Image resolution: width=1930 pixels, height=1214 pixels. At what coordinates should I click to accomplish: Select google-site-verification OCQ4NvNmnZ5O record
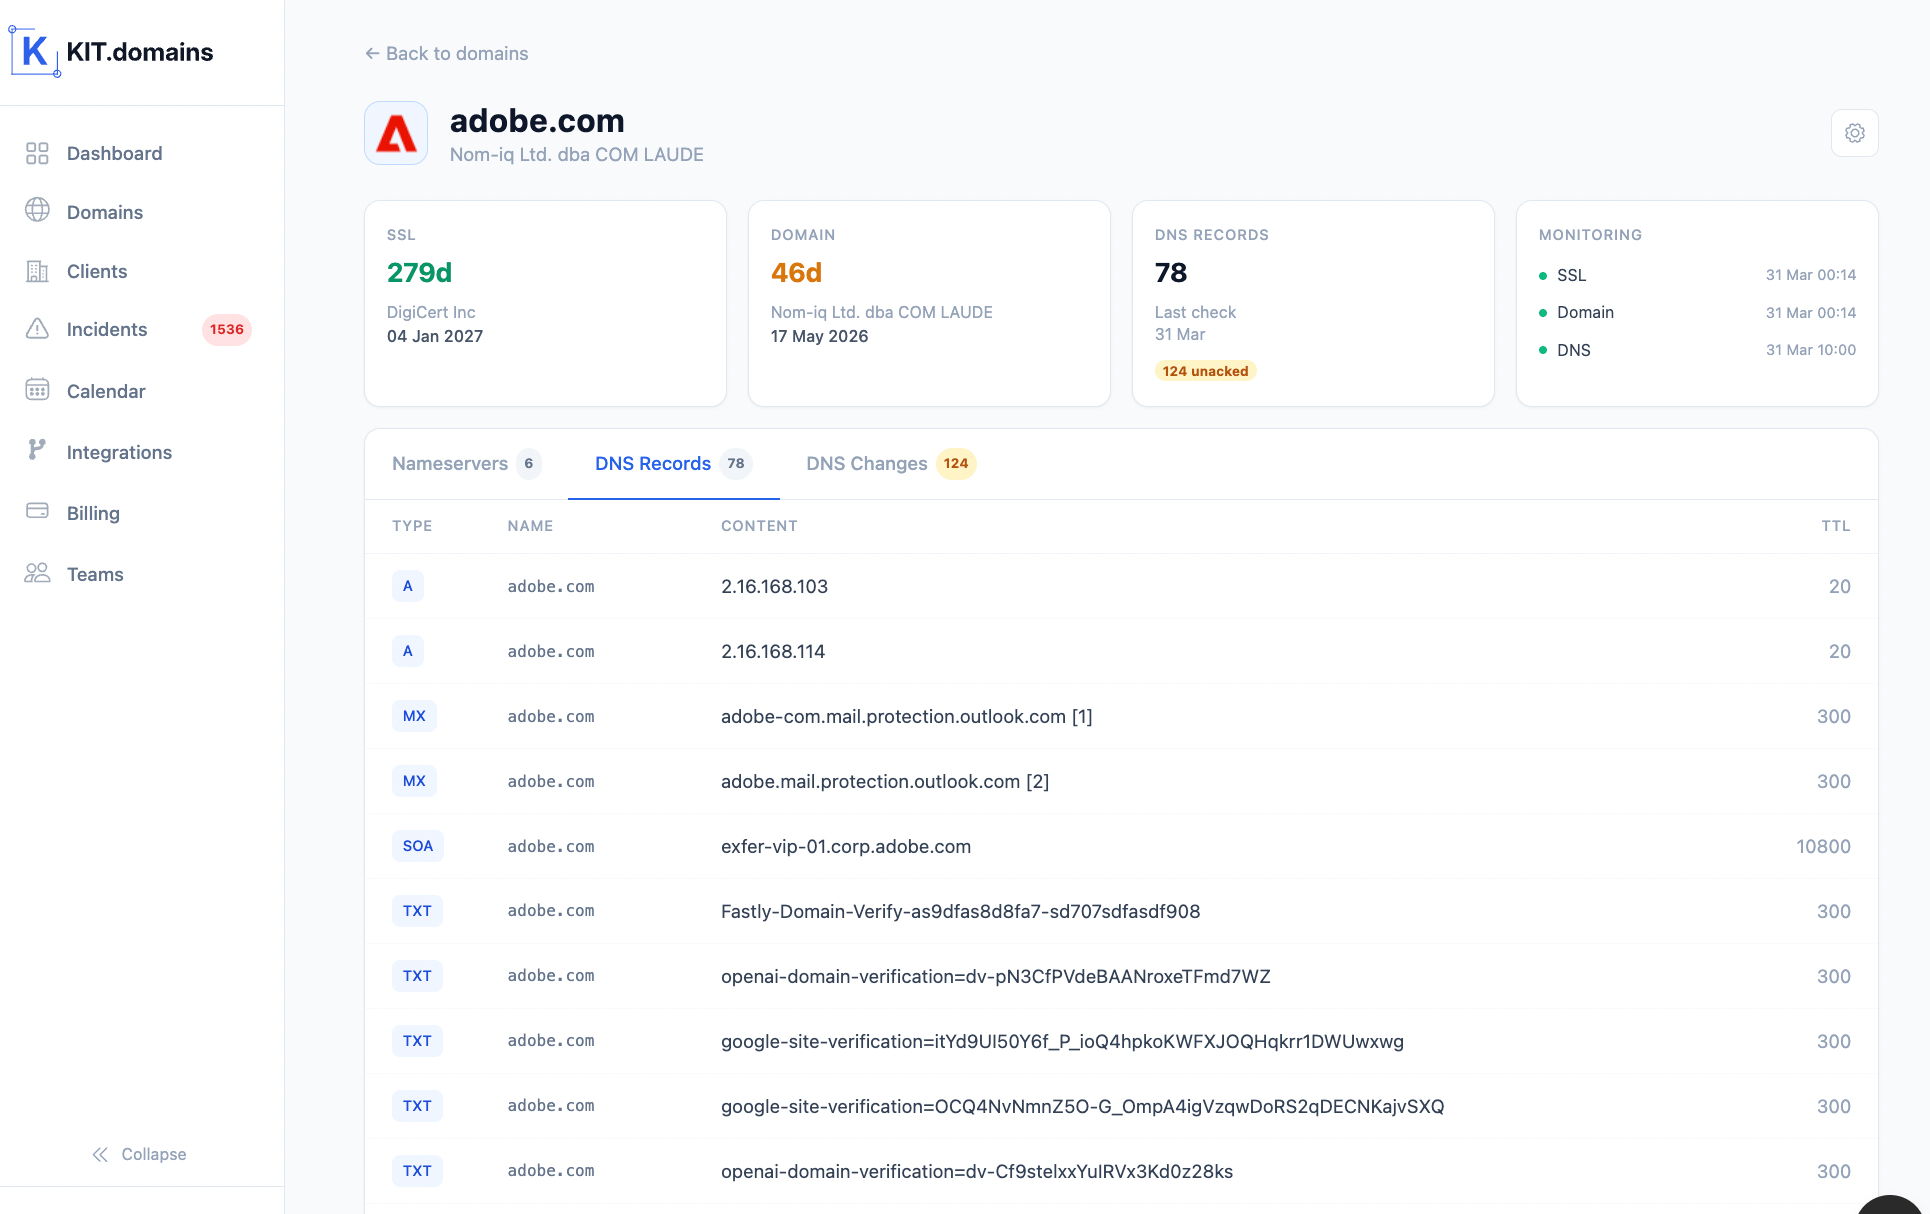point(1082,1106)
